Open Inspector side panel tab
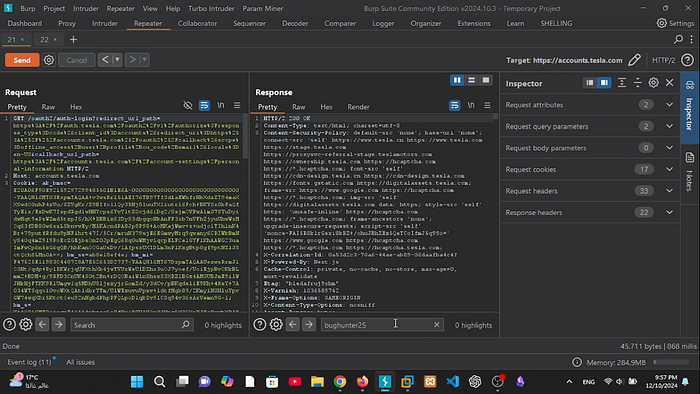 (690, 107)
